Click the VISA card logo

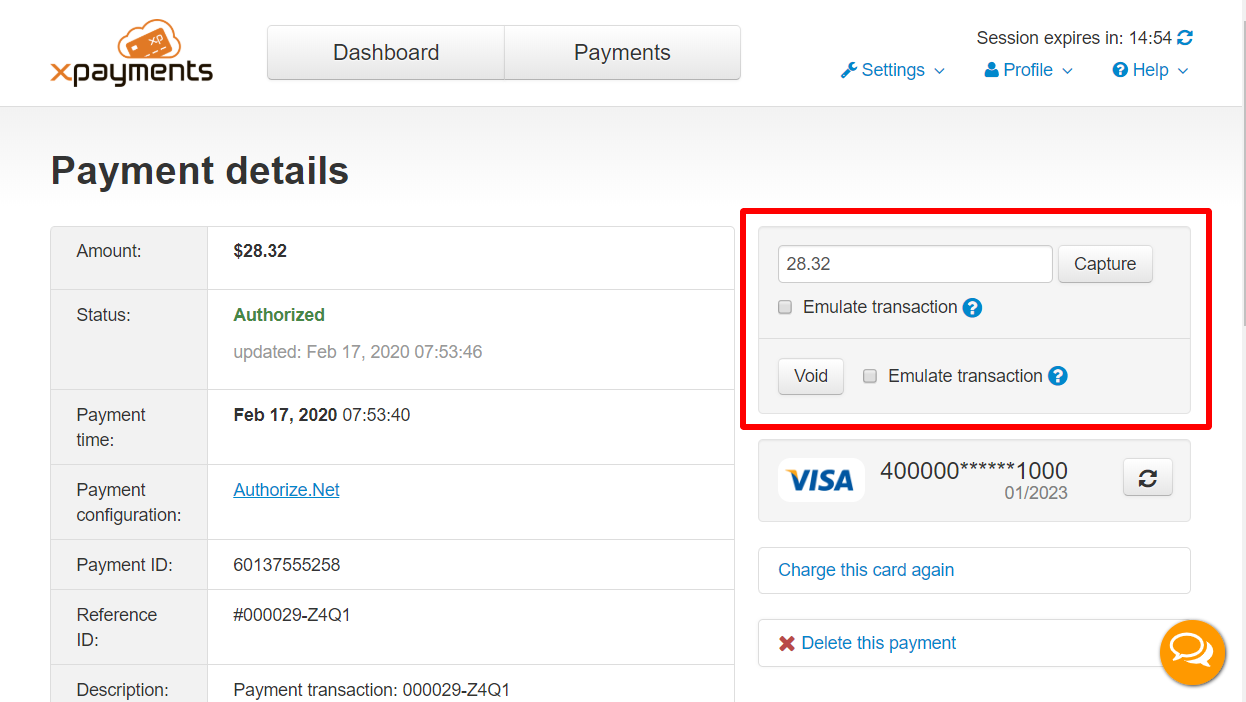click(821, 481)
